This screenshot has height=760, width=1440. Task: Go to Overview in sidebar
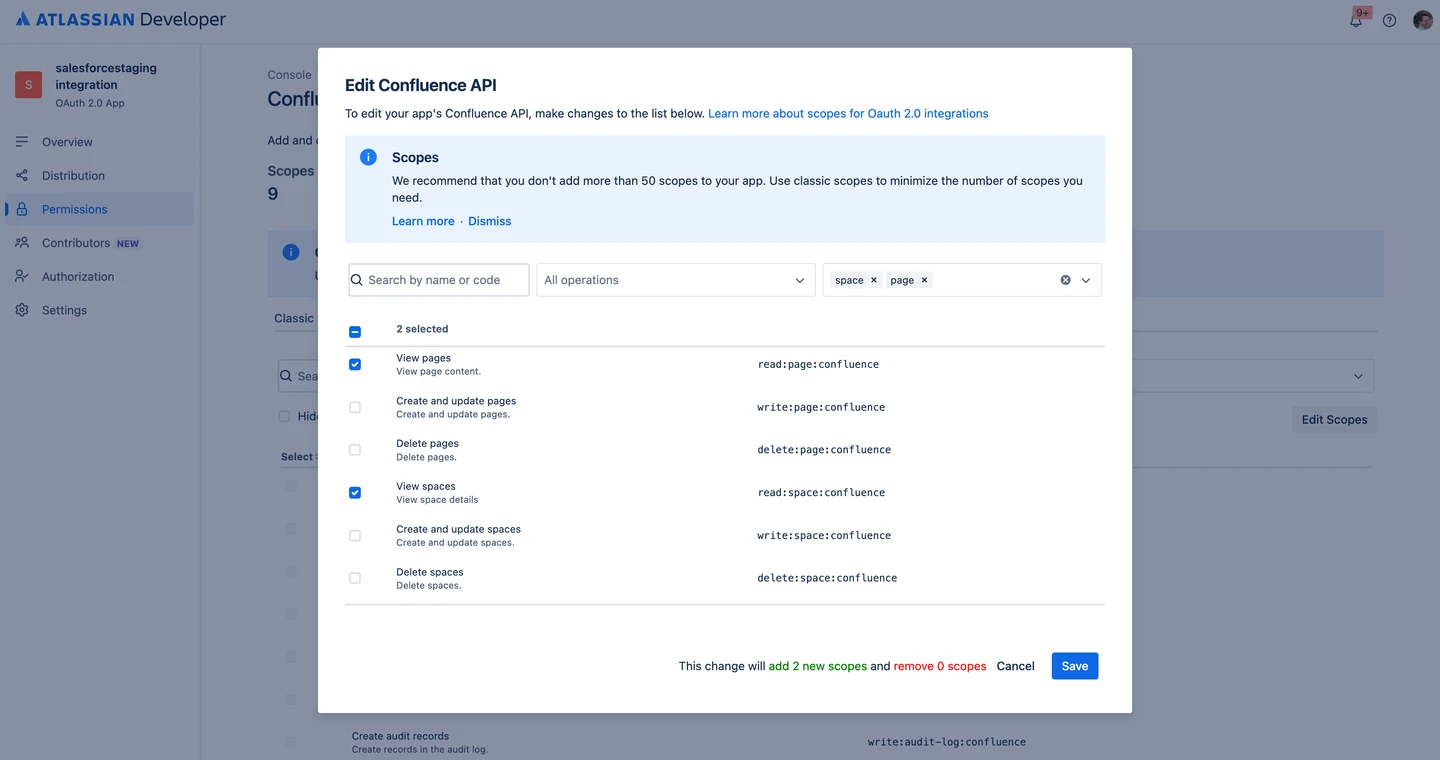click(x=67, y=142)
